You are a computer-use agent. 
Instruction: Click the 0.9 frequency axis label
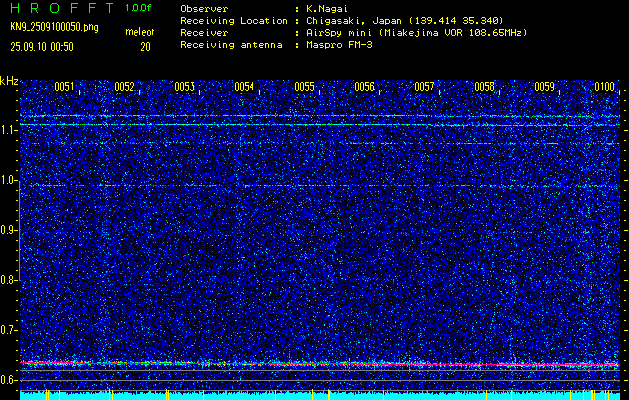7,230
